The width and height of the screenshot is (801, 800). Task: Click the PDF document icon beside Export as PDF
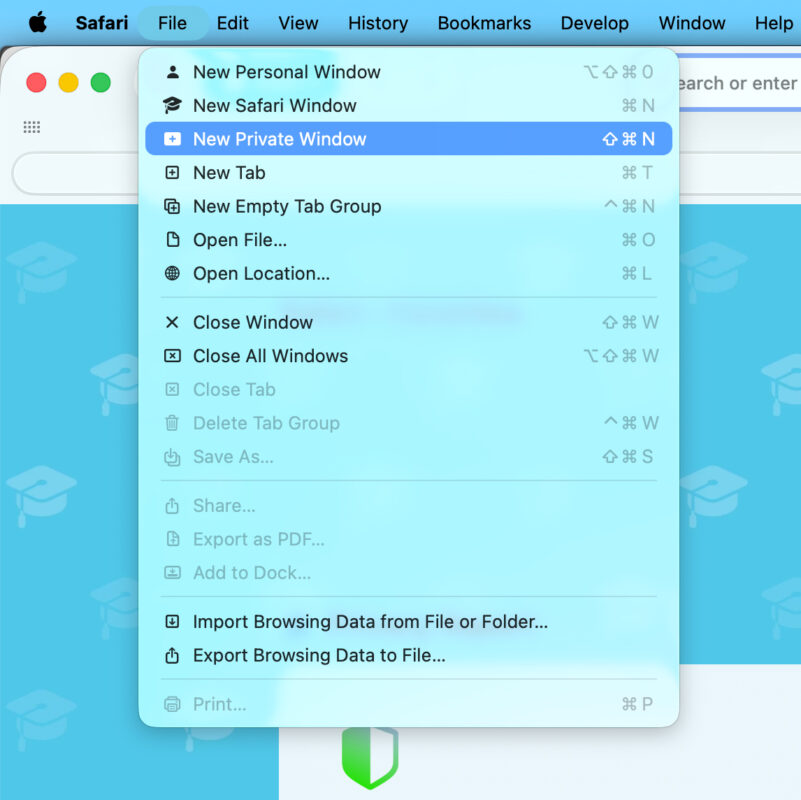pos(173,539)
